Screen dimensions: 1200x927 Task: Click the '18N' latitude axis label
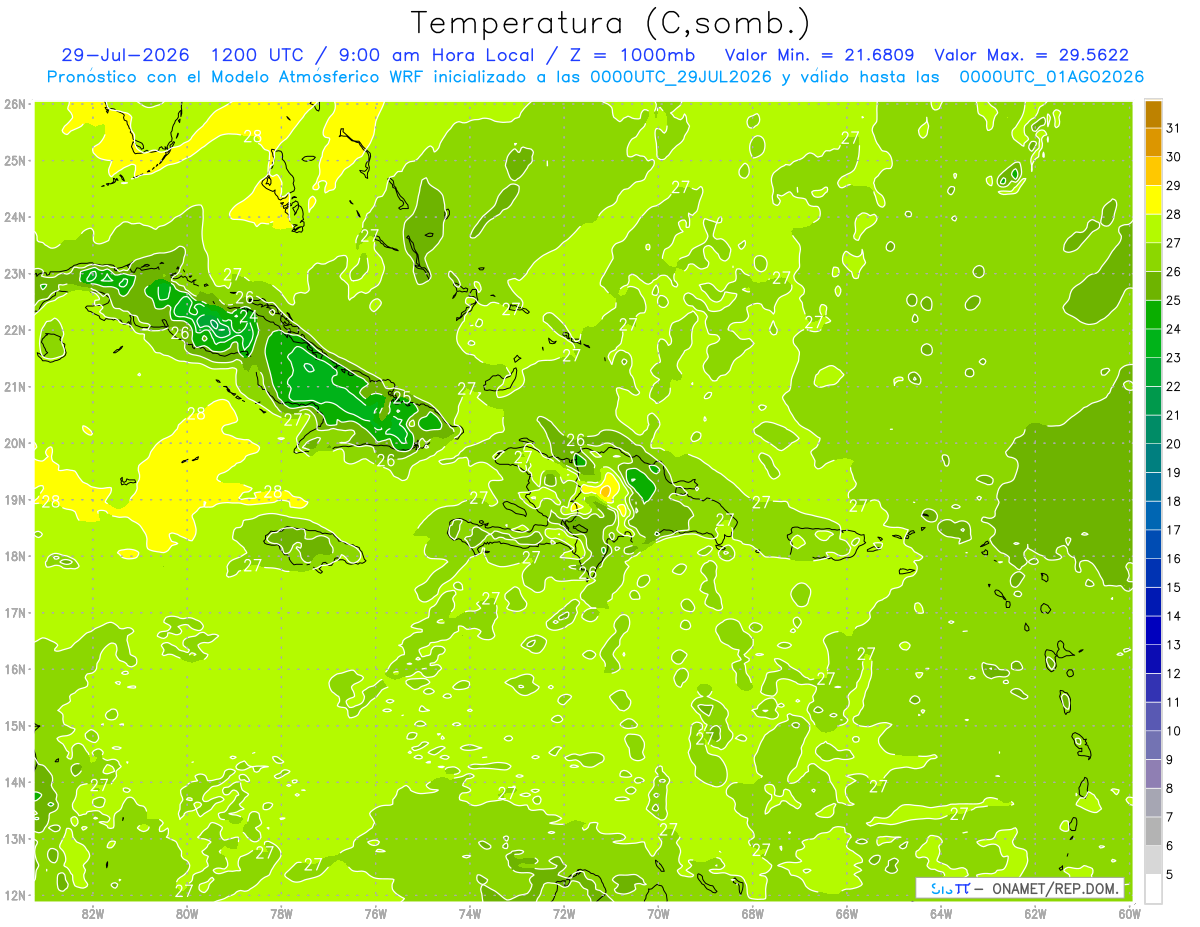coord(15,556)
